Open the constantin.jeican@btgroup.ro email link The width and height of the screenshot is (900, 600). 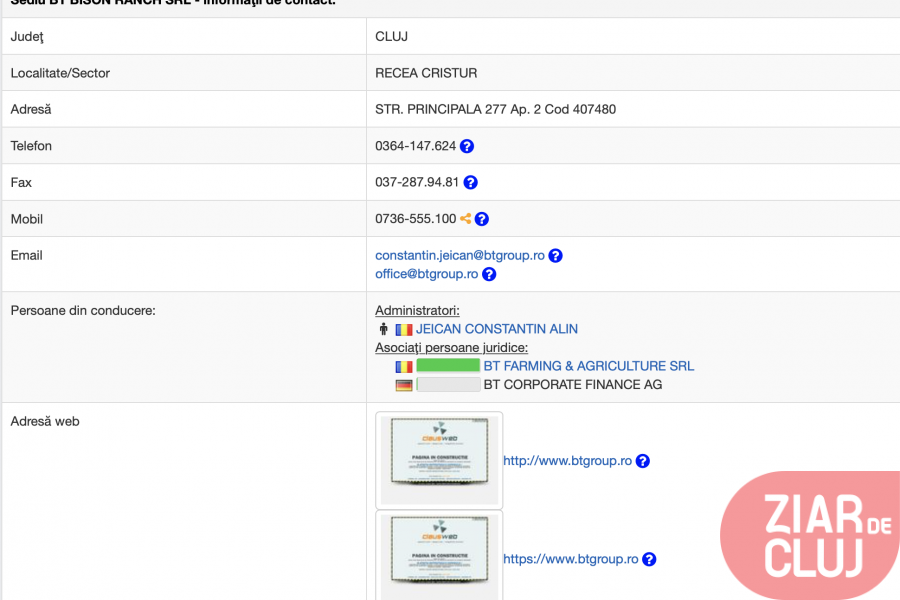point(460,256)
